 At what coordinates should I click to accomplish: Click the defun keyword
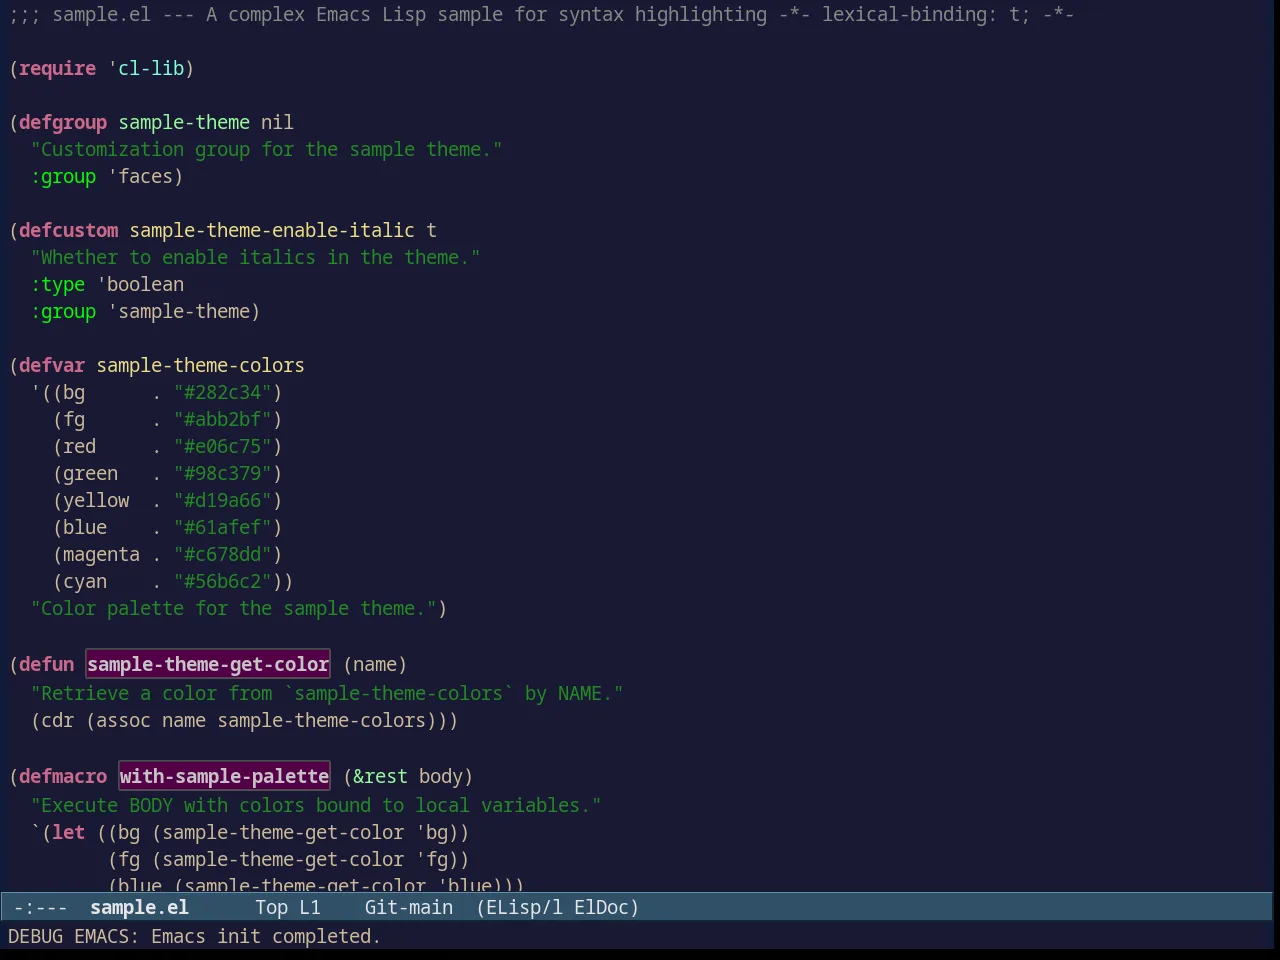click(46, 664)
